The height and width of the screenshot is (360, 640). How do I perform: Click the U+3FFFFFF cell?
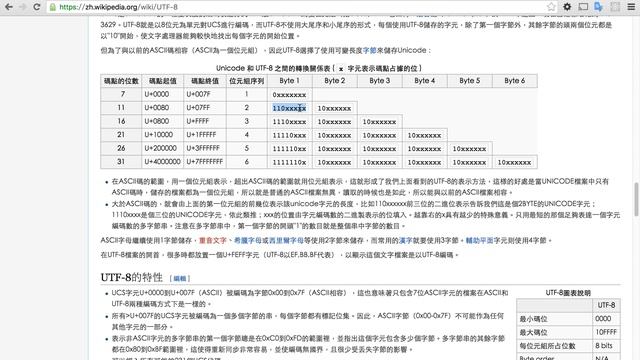pos(205,148)
